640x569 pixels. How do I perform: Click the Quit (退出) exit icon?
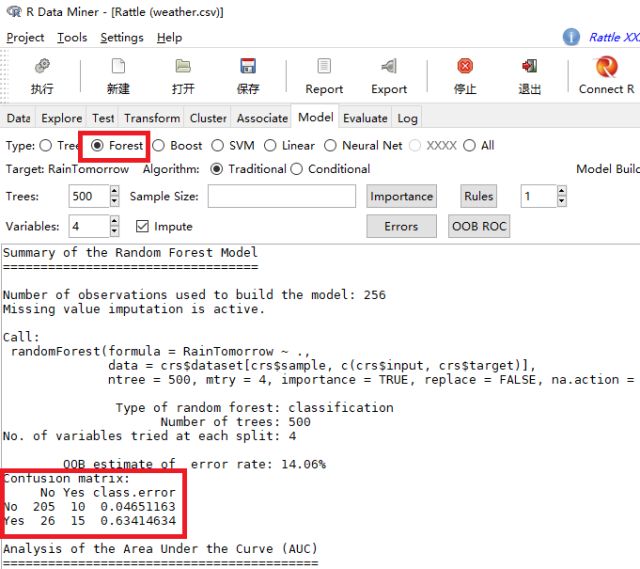[x=529, y=66]
